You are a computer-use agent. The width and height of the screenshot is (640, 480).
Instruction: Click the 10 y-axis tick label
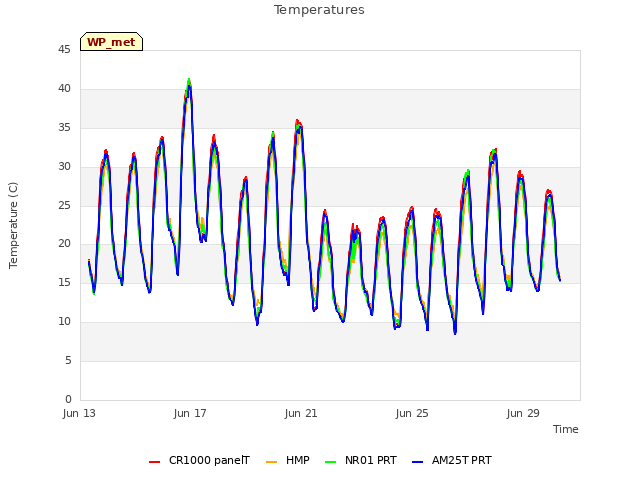point(64,322)
